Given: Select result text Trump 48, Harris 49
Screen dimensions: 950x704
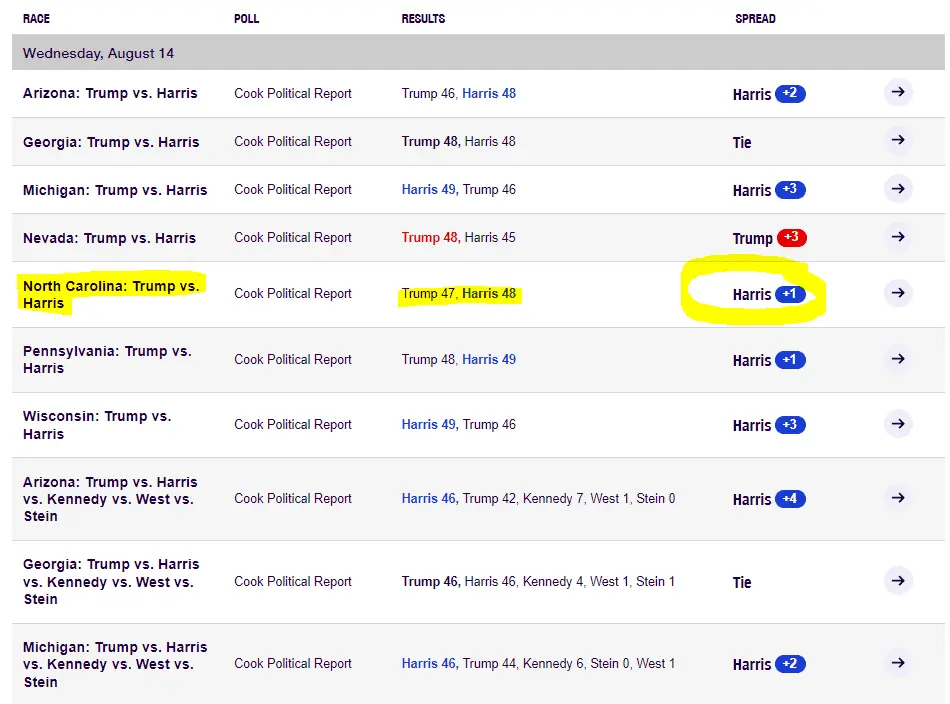Looking at the screenshot, I should 459,359.
